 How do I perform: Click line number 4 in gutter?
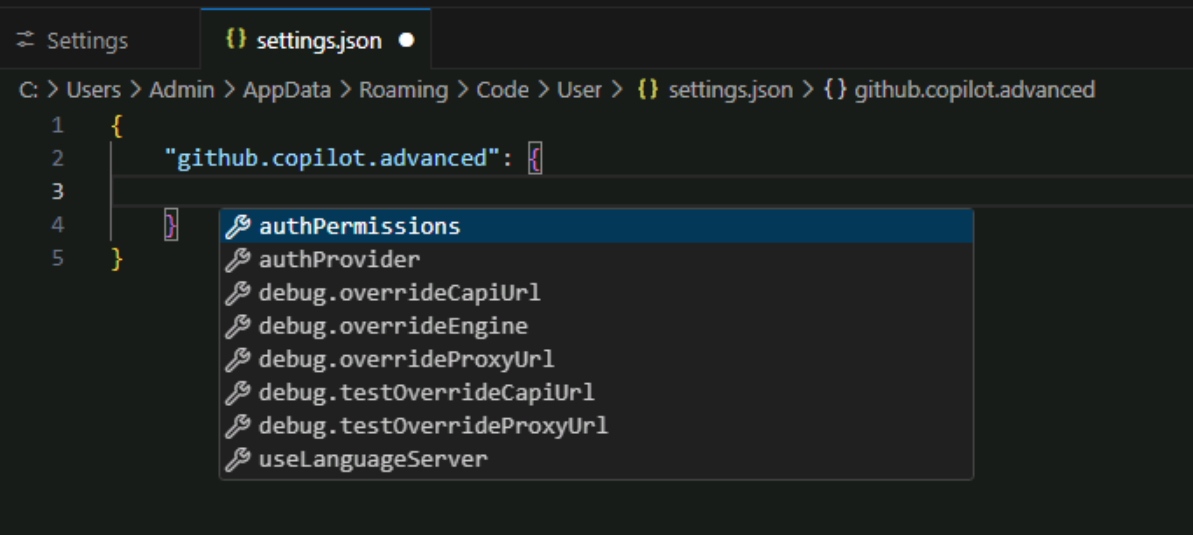(x=58, y=225)
